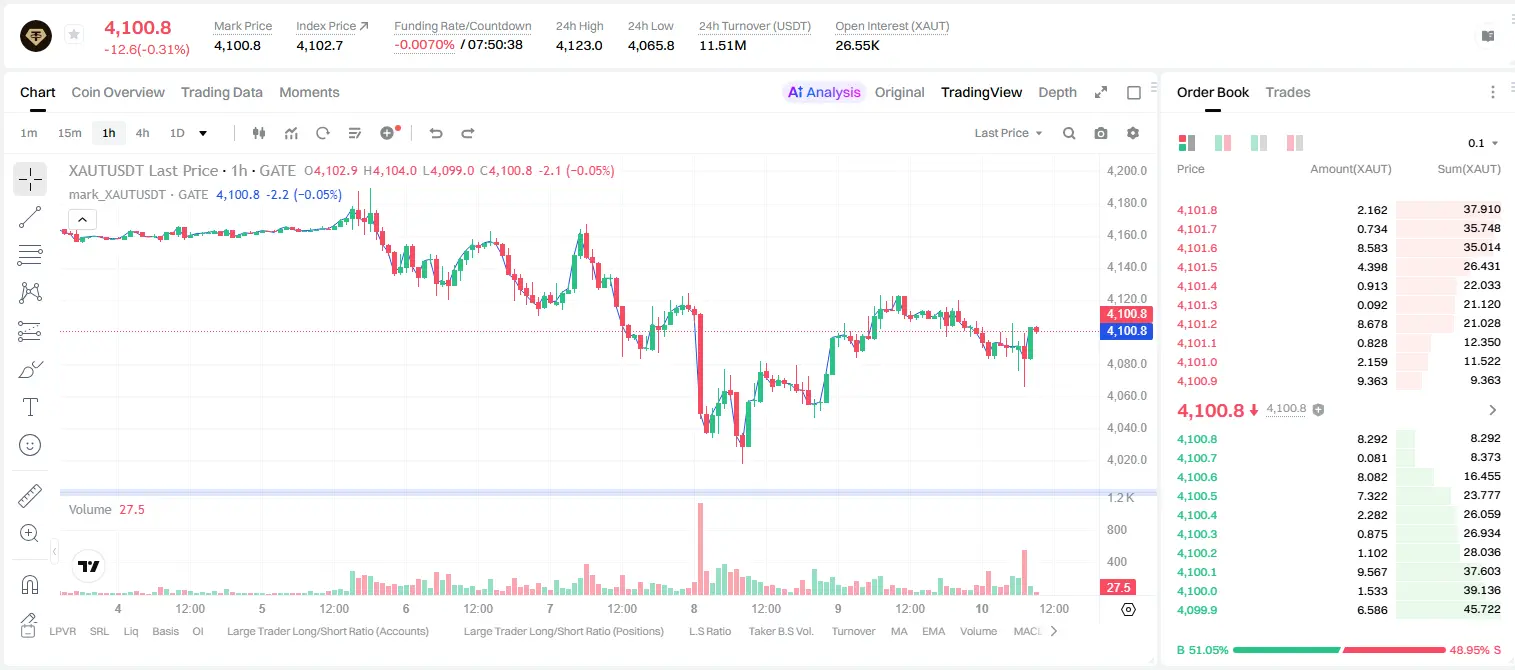This screenshot has width=1515, height=670.
Task: Open the emoji sticker tool
Action: click(x=30, y=445)
